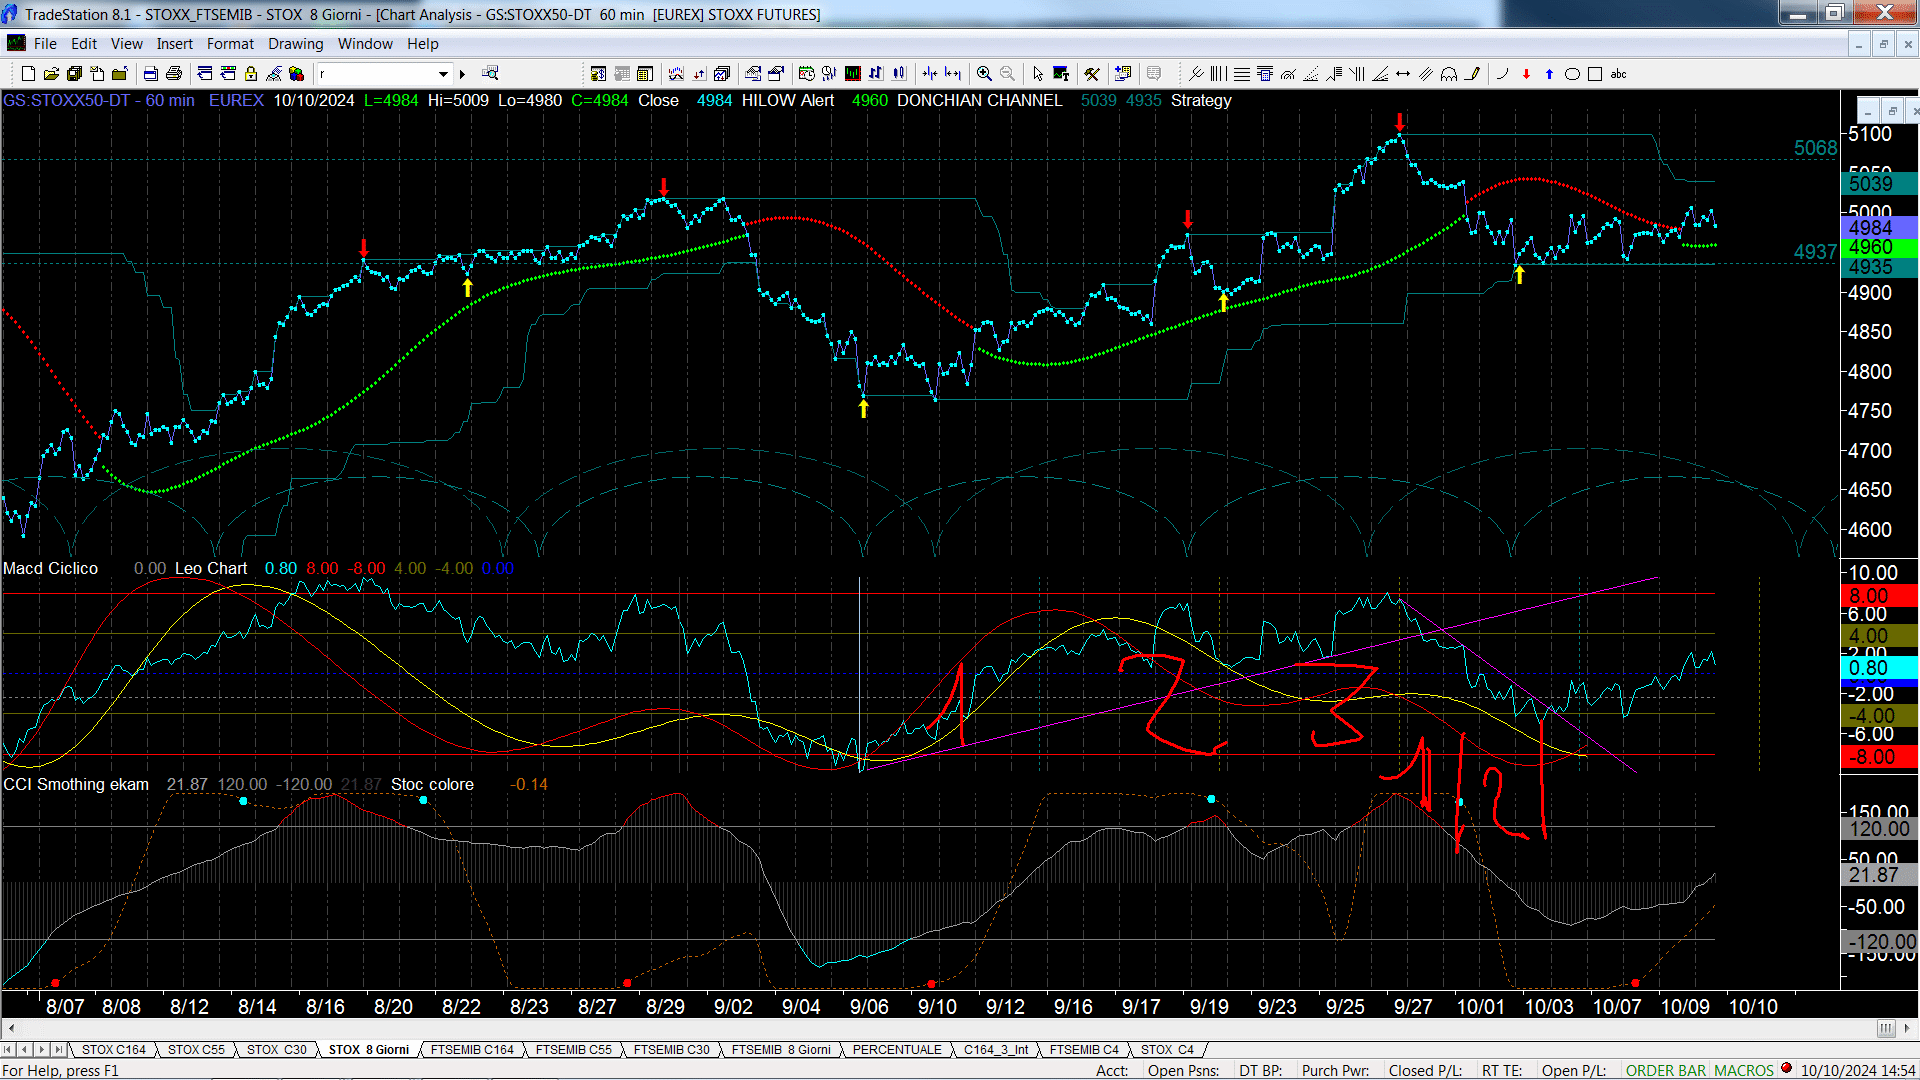Select the ellipse drawing tool

point(1572,73)
